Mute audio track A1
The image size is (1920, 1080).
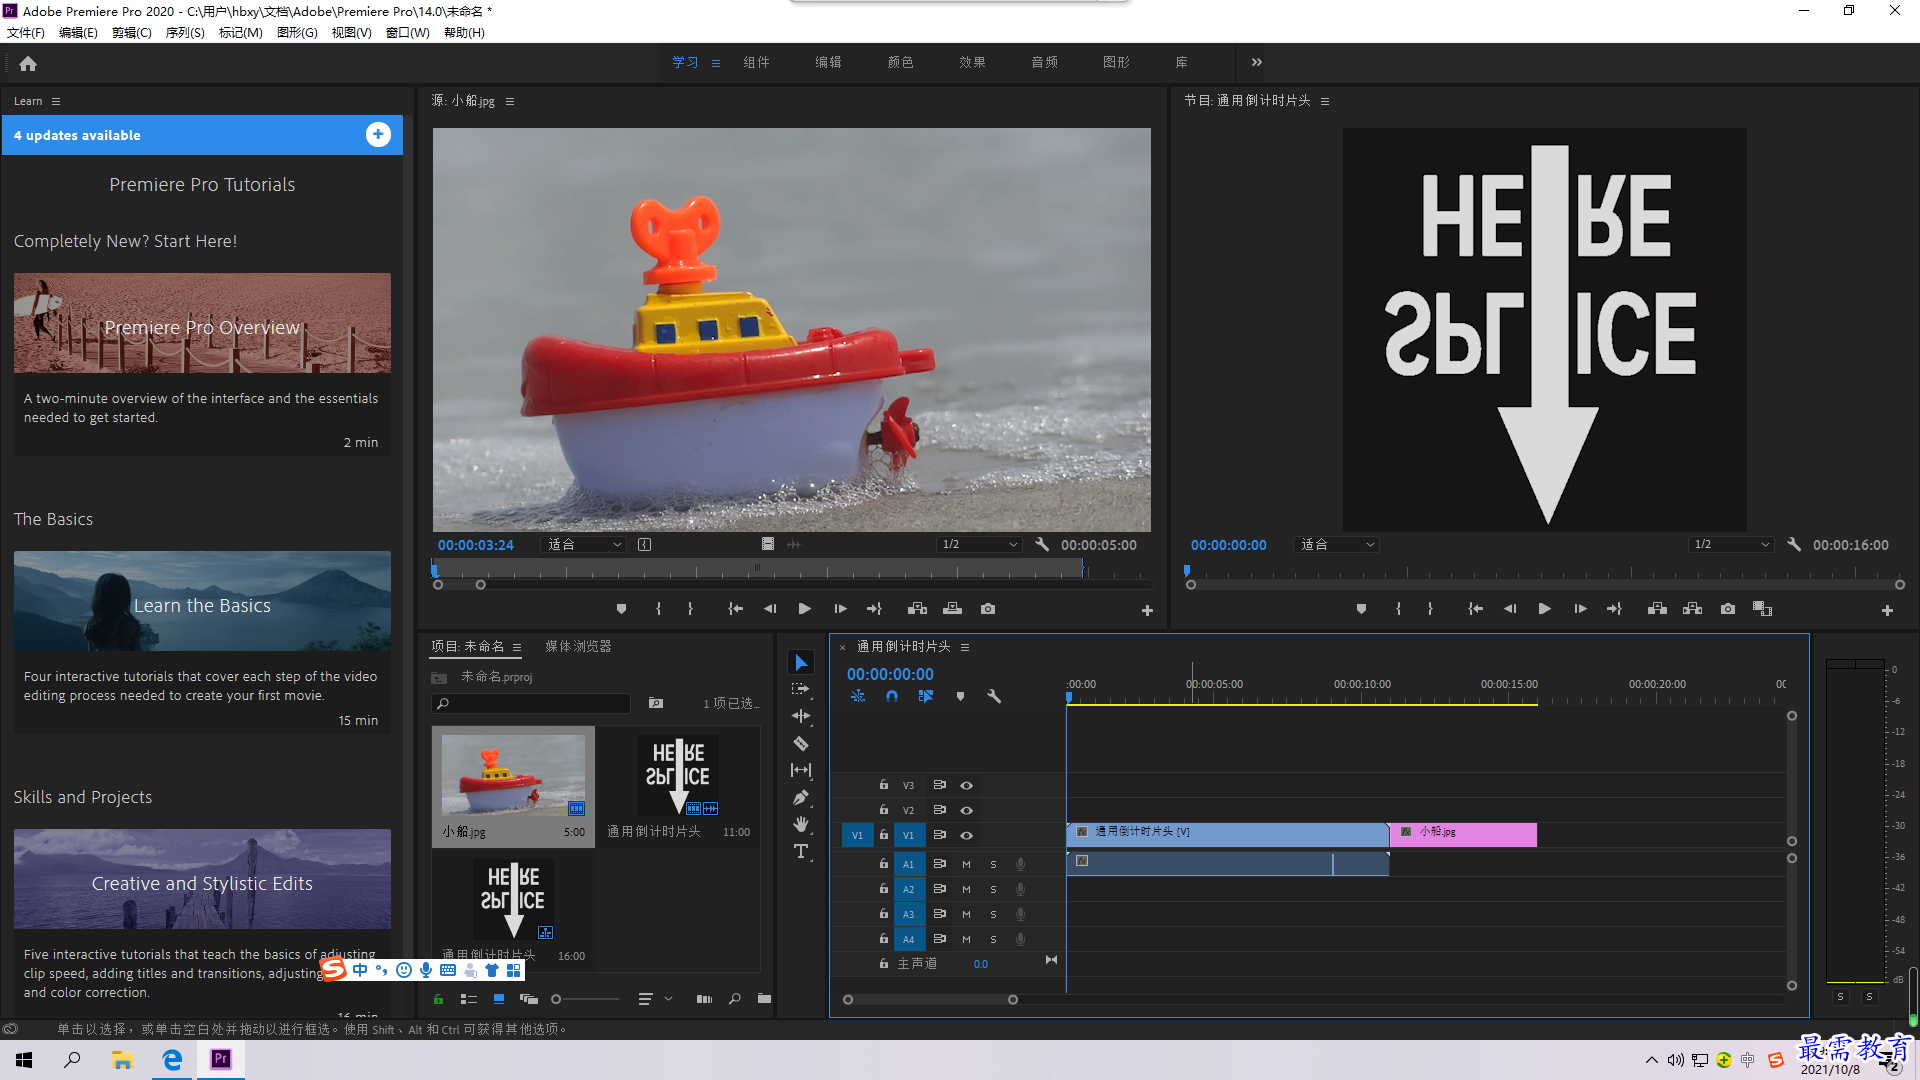[966, 865]
